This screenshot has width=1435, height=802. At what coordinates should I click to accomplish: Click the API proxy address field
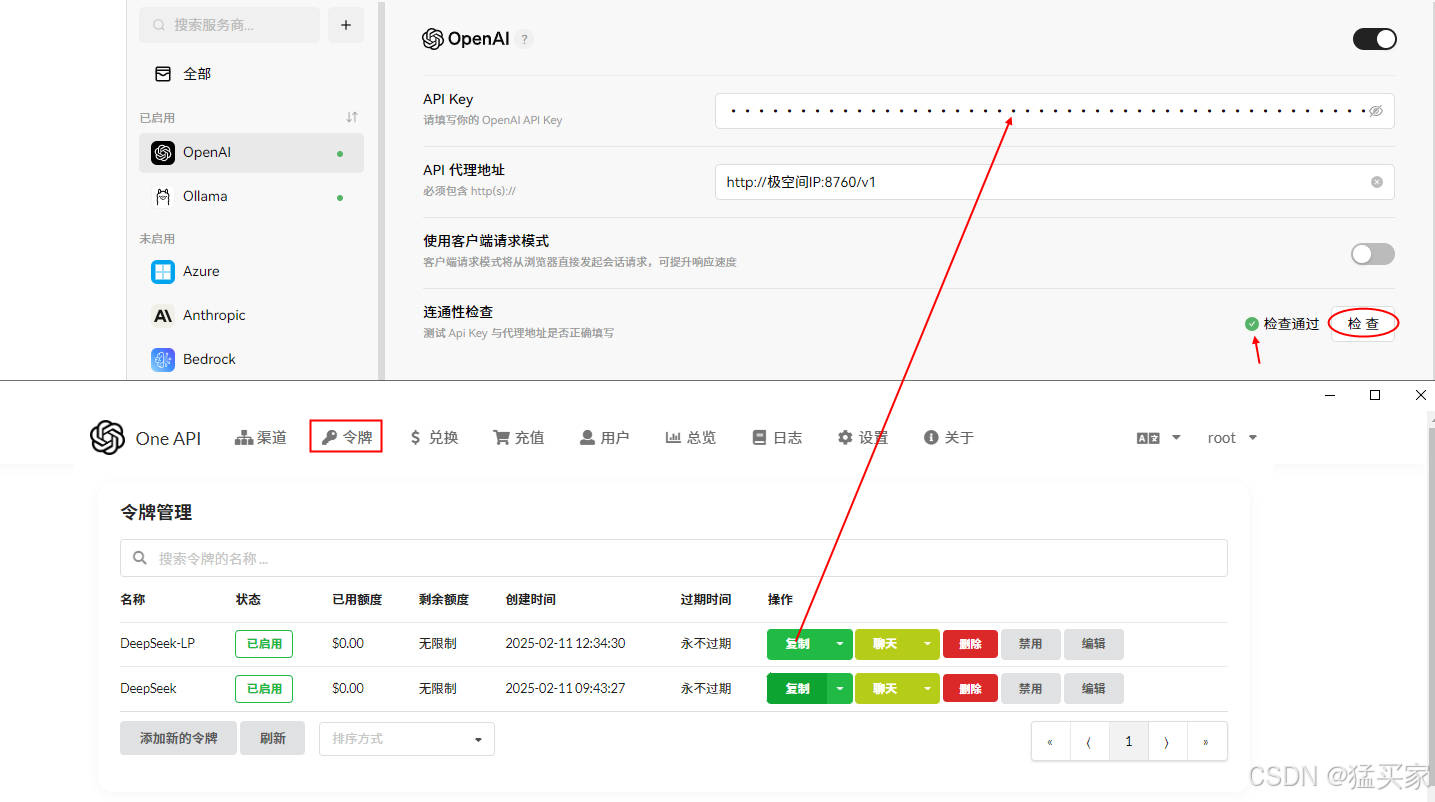coord(1054,182)
